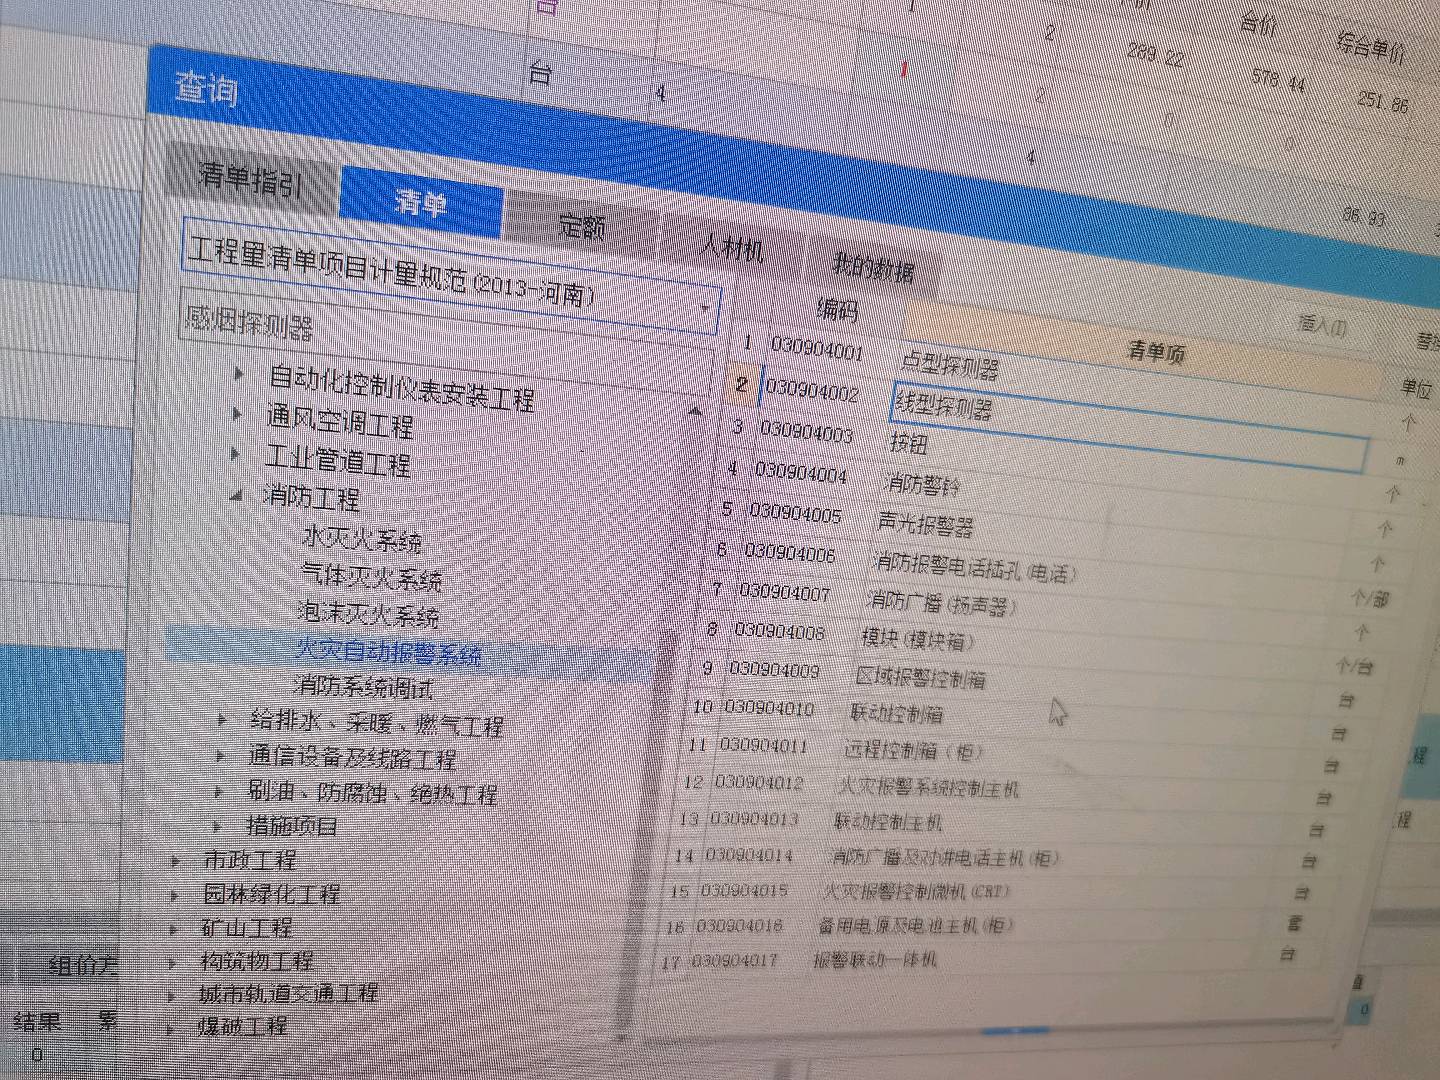Select 构筑物工程 tree item
1440x1080 pixels.
[257, 960]
